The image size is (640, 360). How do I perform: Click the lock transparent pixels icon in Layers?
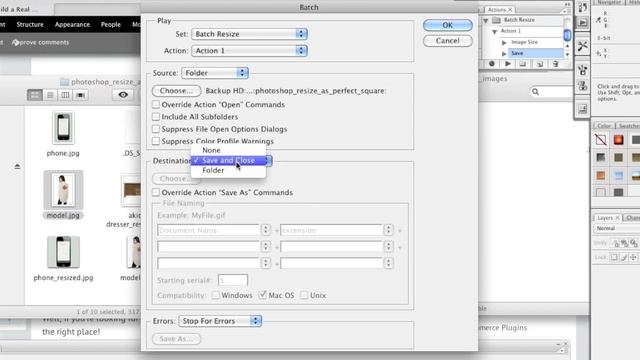(614, 257)
